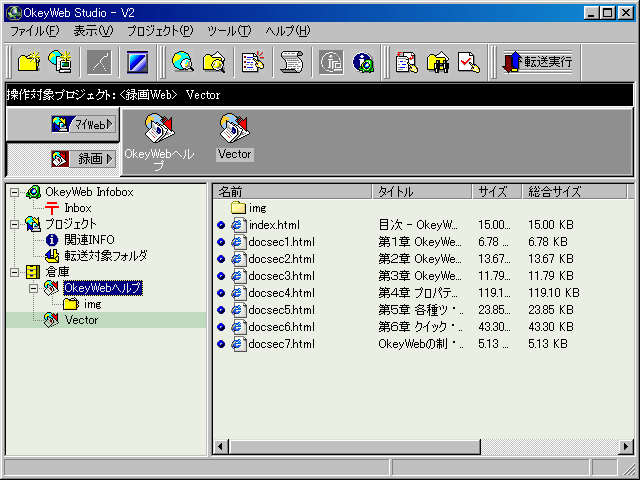Click the red-checkmark document icon
640x480 pixels.
pos(469,62)
